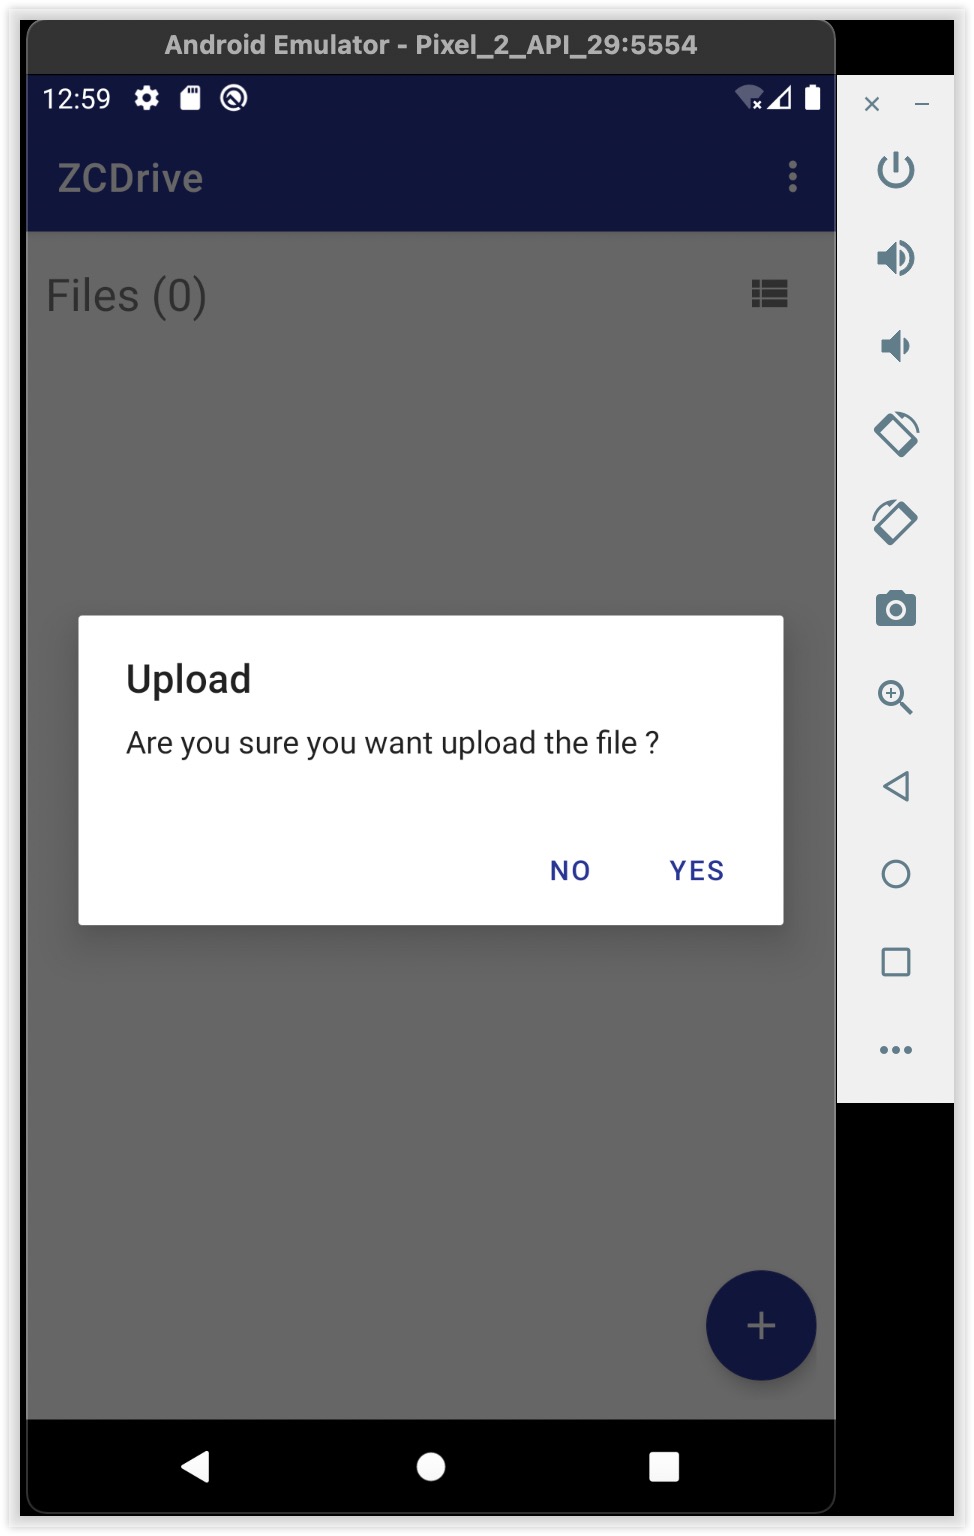This screenshot has height=1536, width=974.
Task: Tap Android navigation bar recents button
Action: coord(664,1466)
